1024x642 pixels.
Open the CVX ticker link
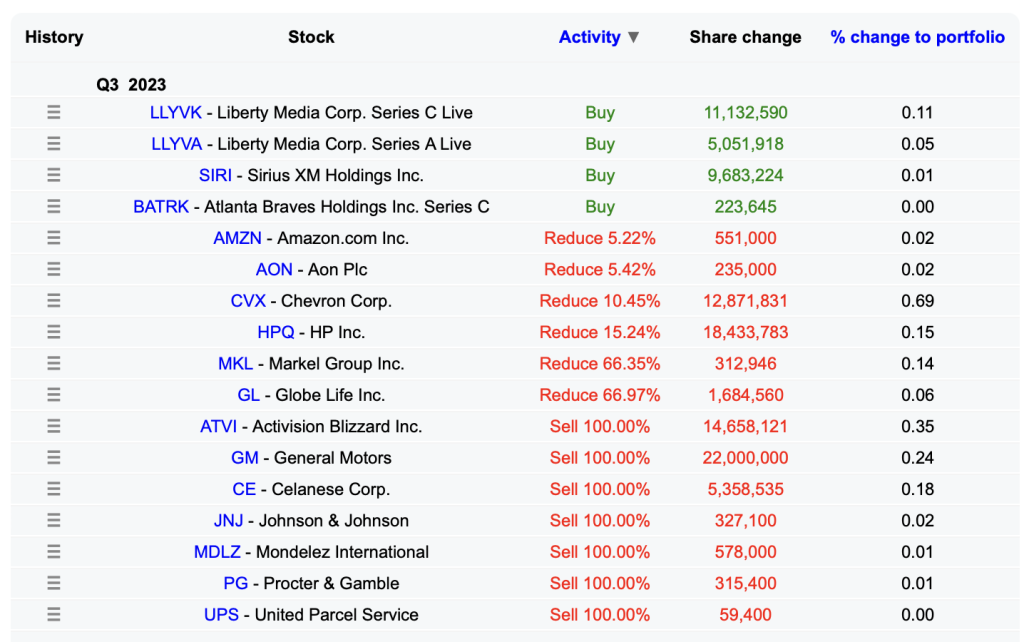click(248, 301)
